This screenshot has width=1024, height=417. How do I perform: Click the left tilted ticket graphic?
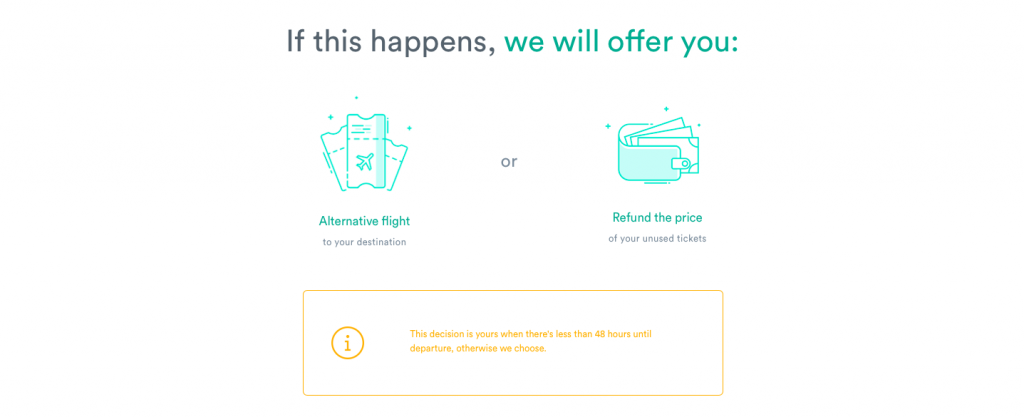coord(334,160)
